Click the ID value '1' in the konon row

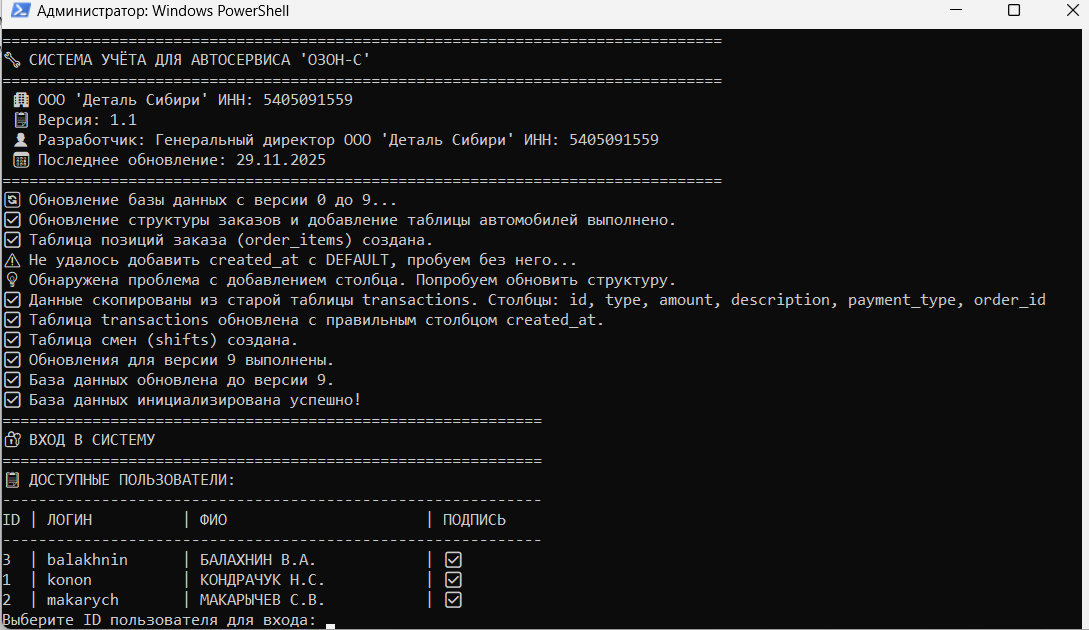click(x=6, y=580)
